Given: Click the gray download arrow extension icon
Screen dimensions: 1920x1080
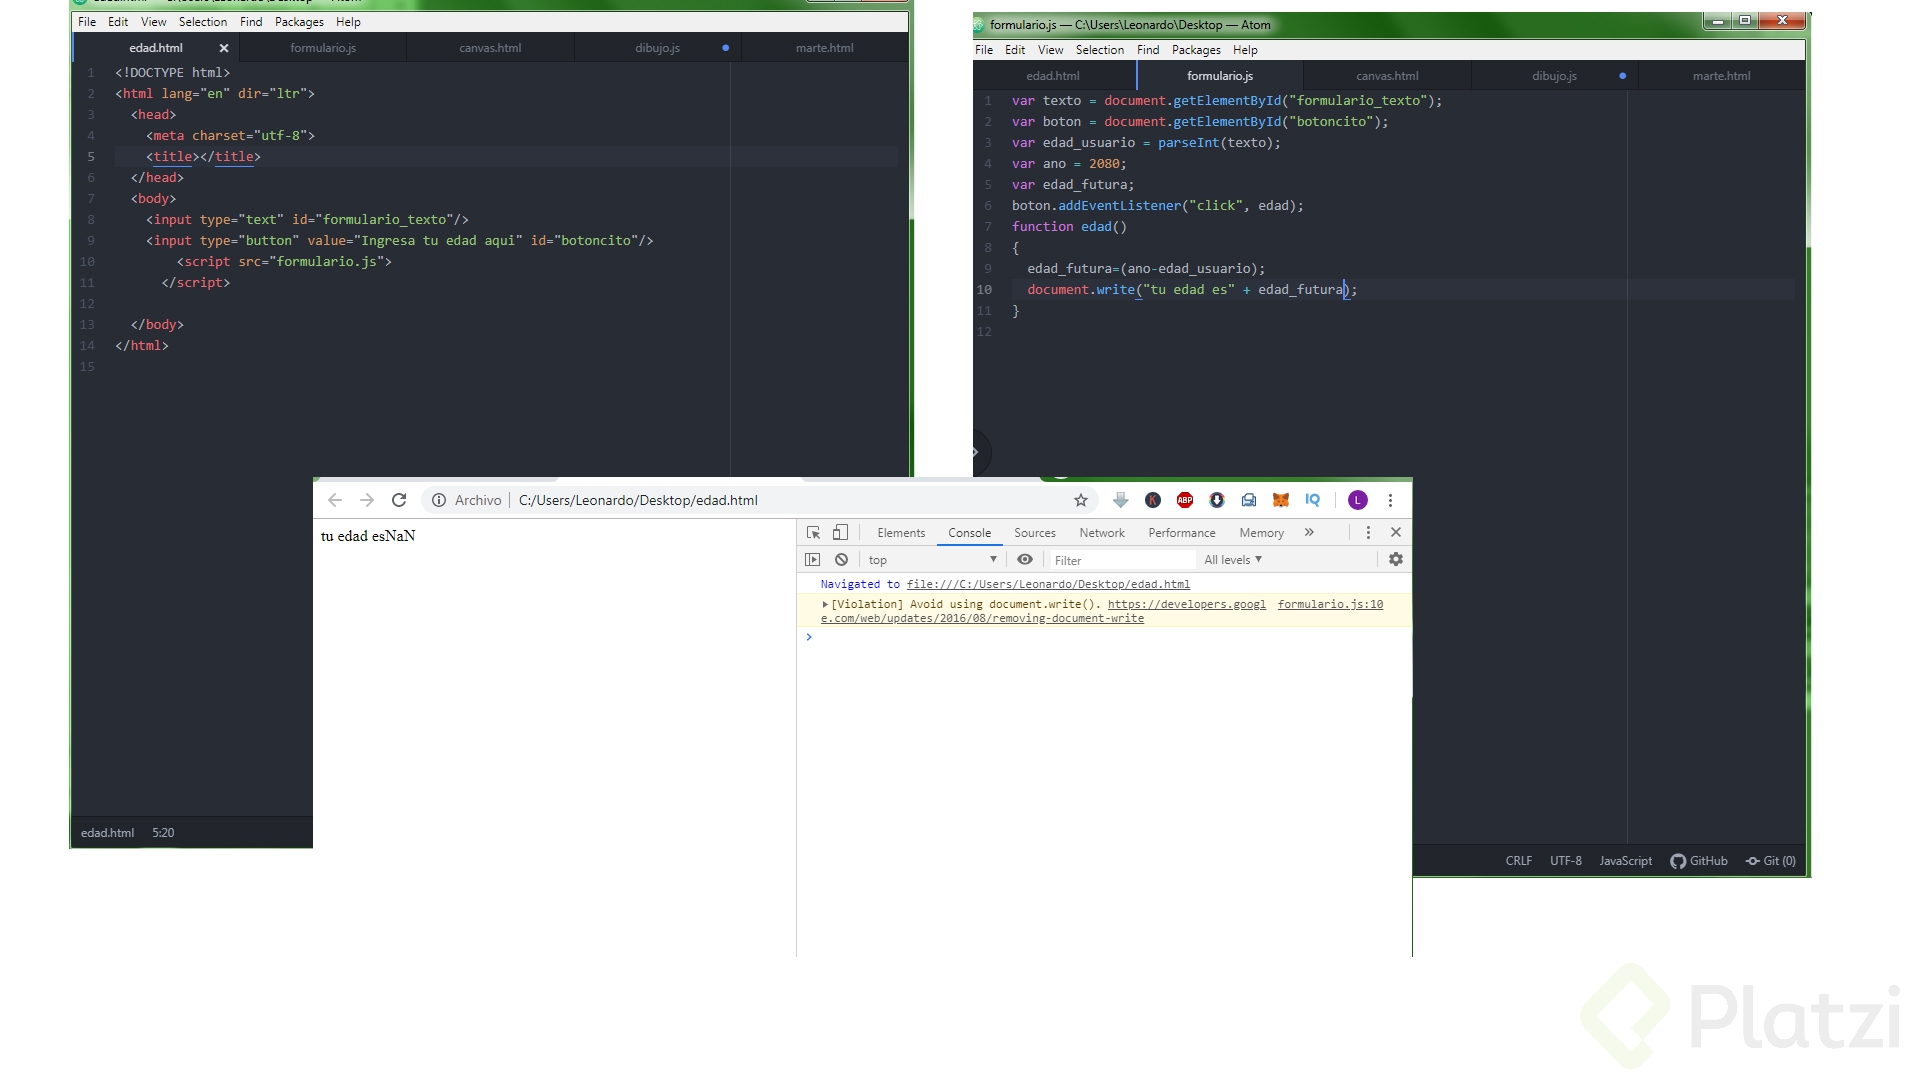Looking at the screenshot, I should (1121, 500).
